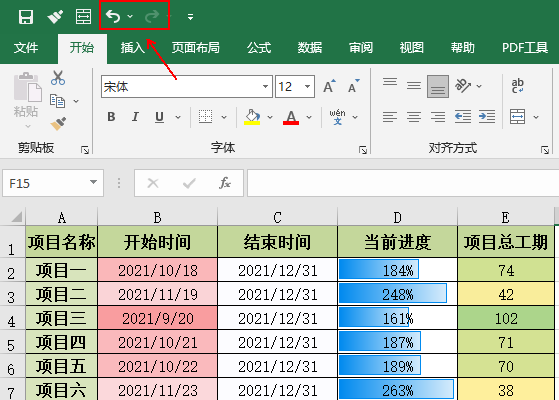
Task: Select row 5 header
Action: (x=11, y=343)
